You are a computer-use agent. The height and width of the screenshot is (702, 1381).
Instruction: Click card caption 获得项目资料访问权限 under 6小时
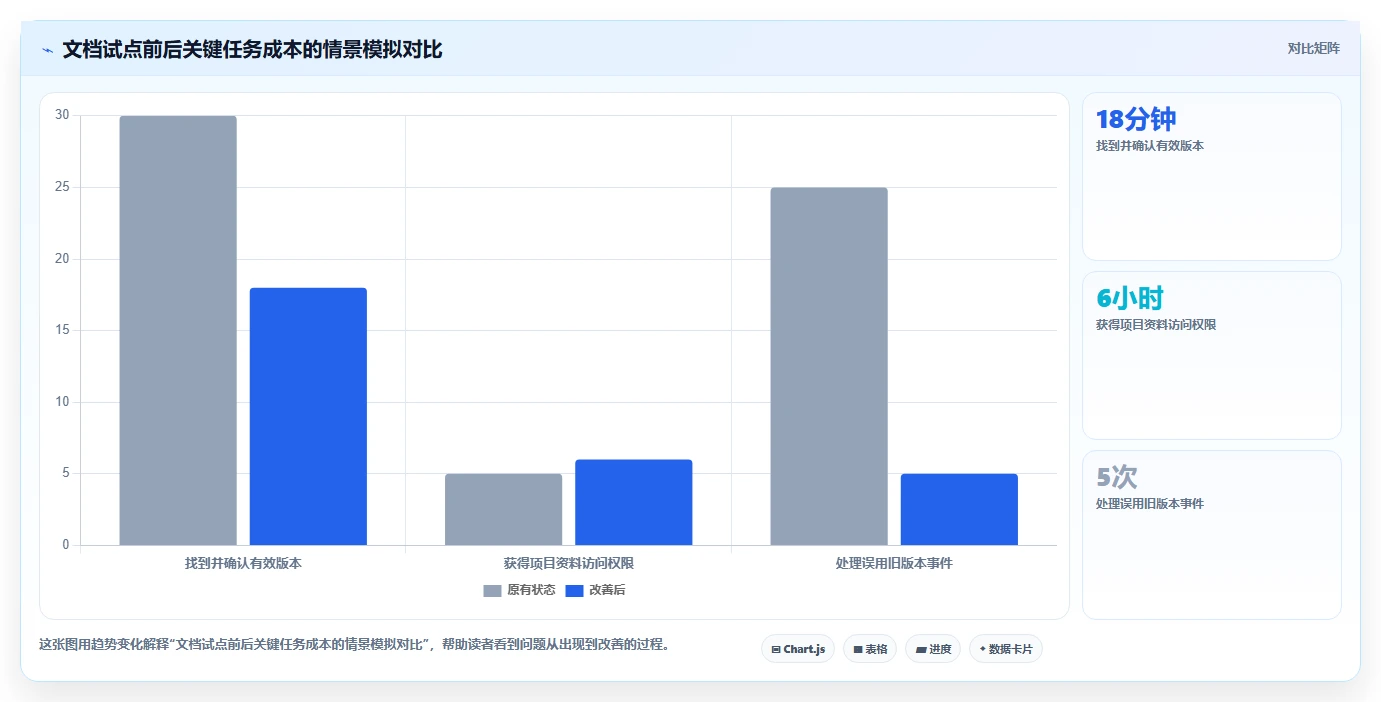[x=1156, y=325]
